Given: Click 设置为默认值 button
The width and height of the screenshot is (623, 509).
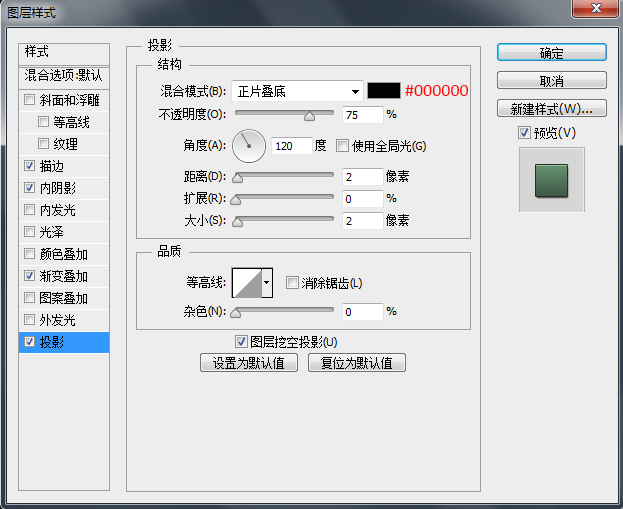Looking at the screenshot, I should point(249,363).
